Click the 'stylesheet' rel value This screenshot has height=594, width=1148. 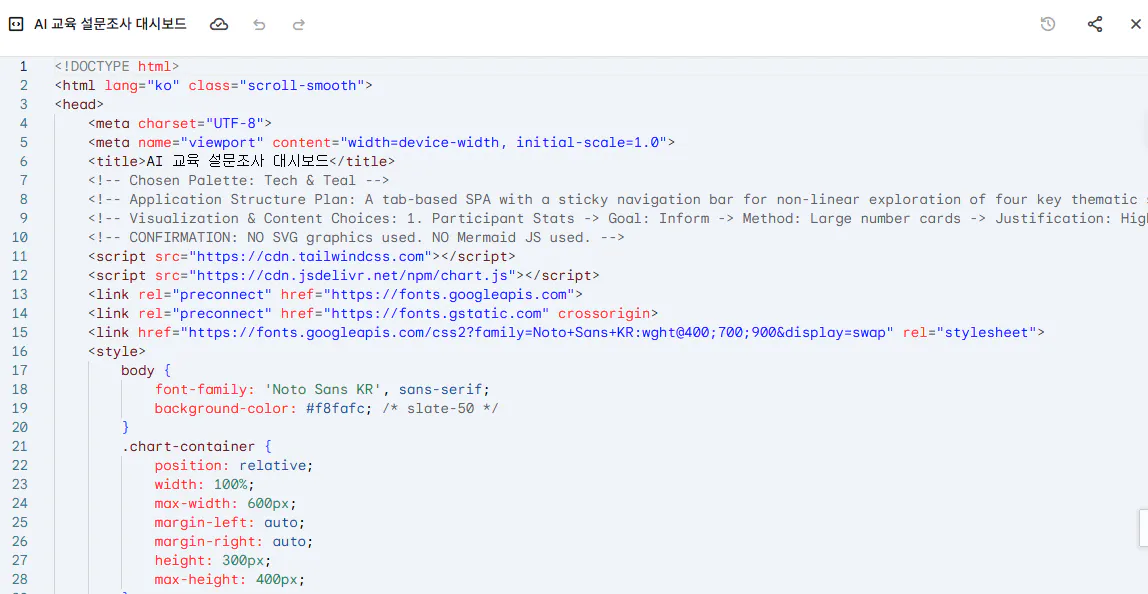click(986, 333)
